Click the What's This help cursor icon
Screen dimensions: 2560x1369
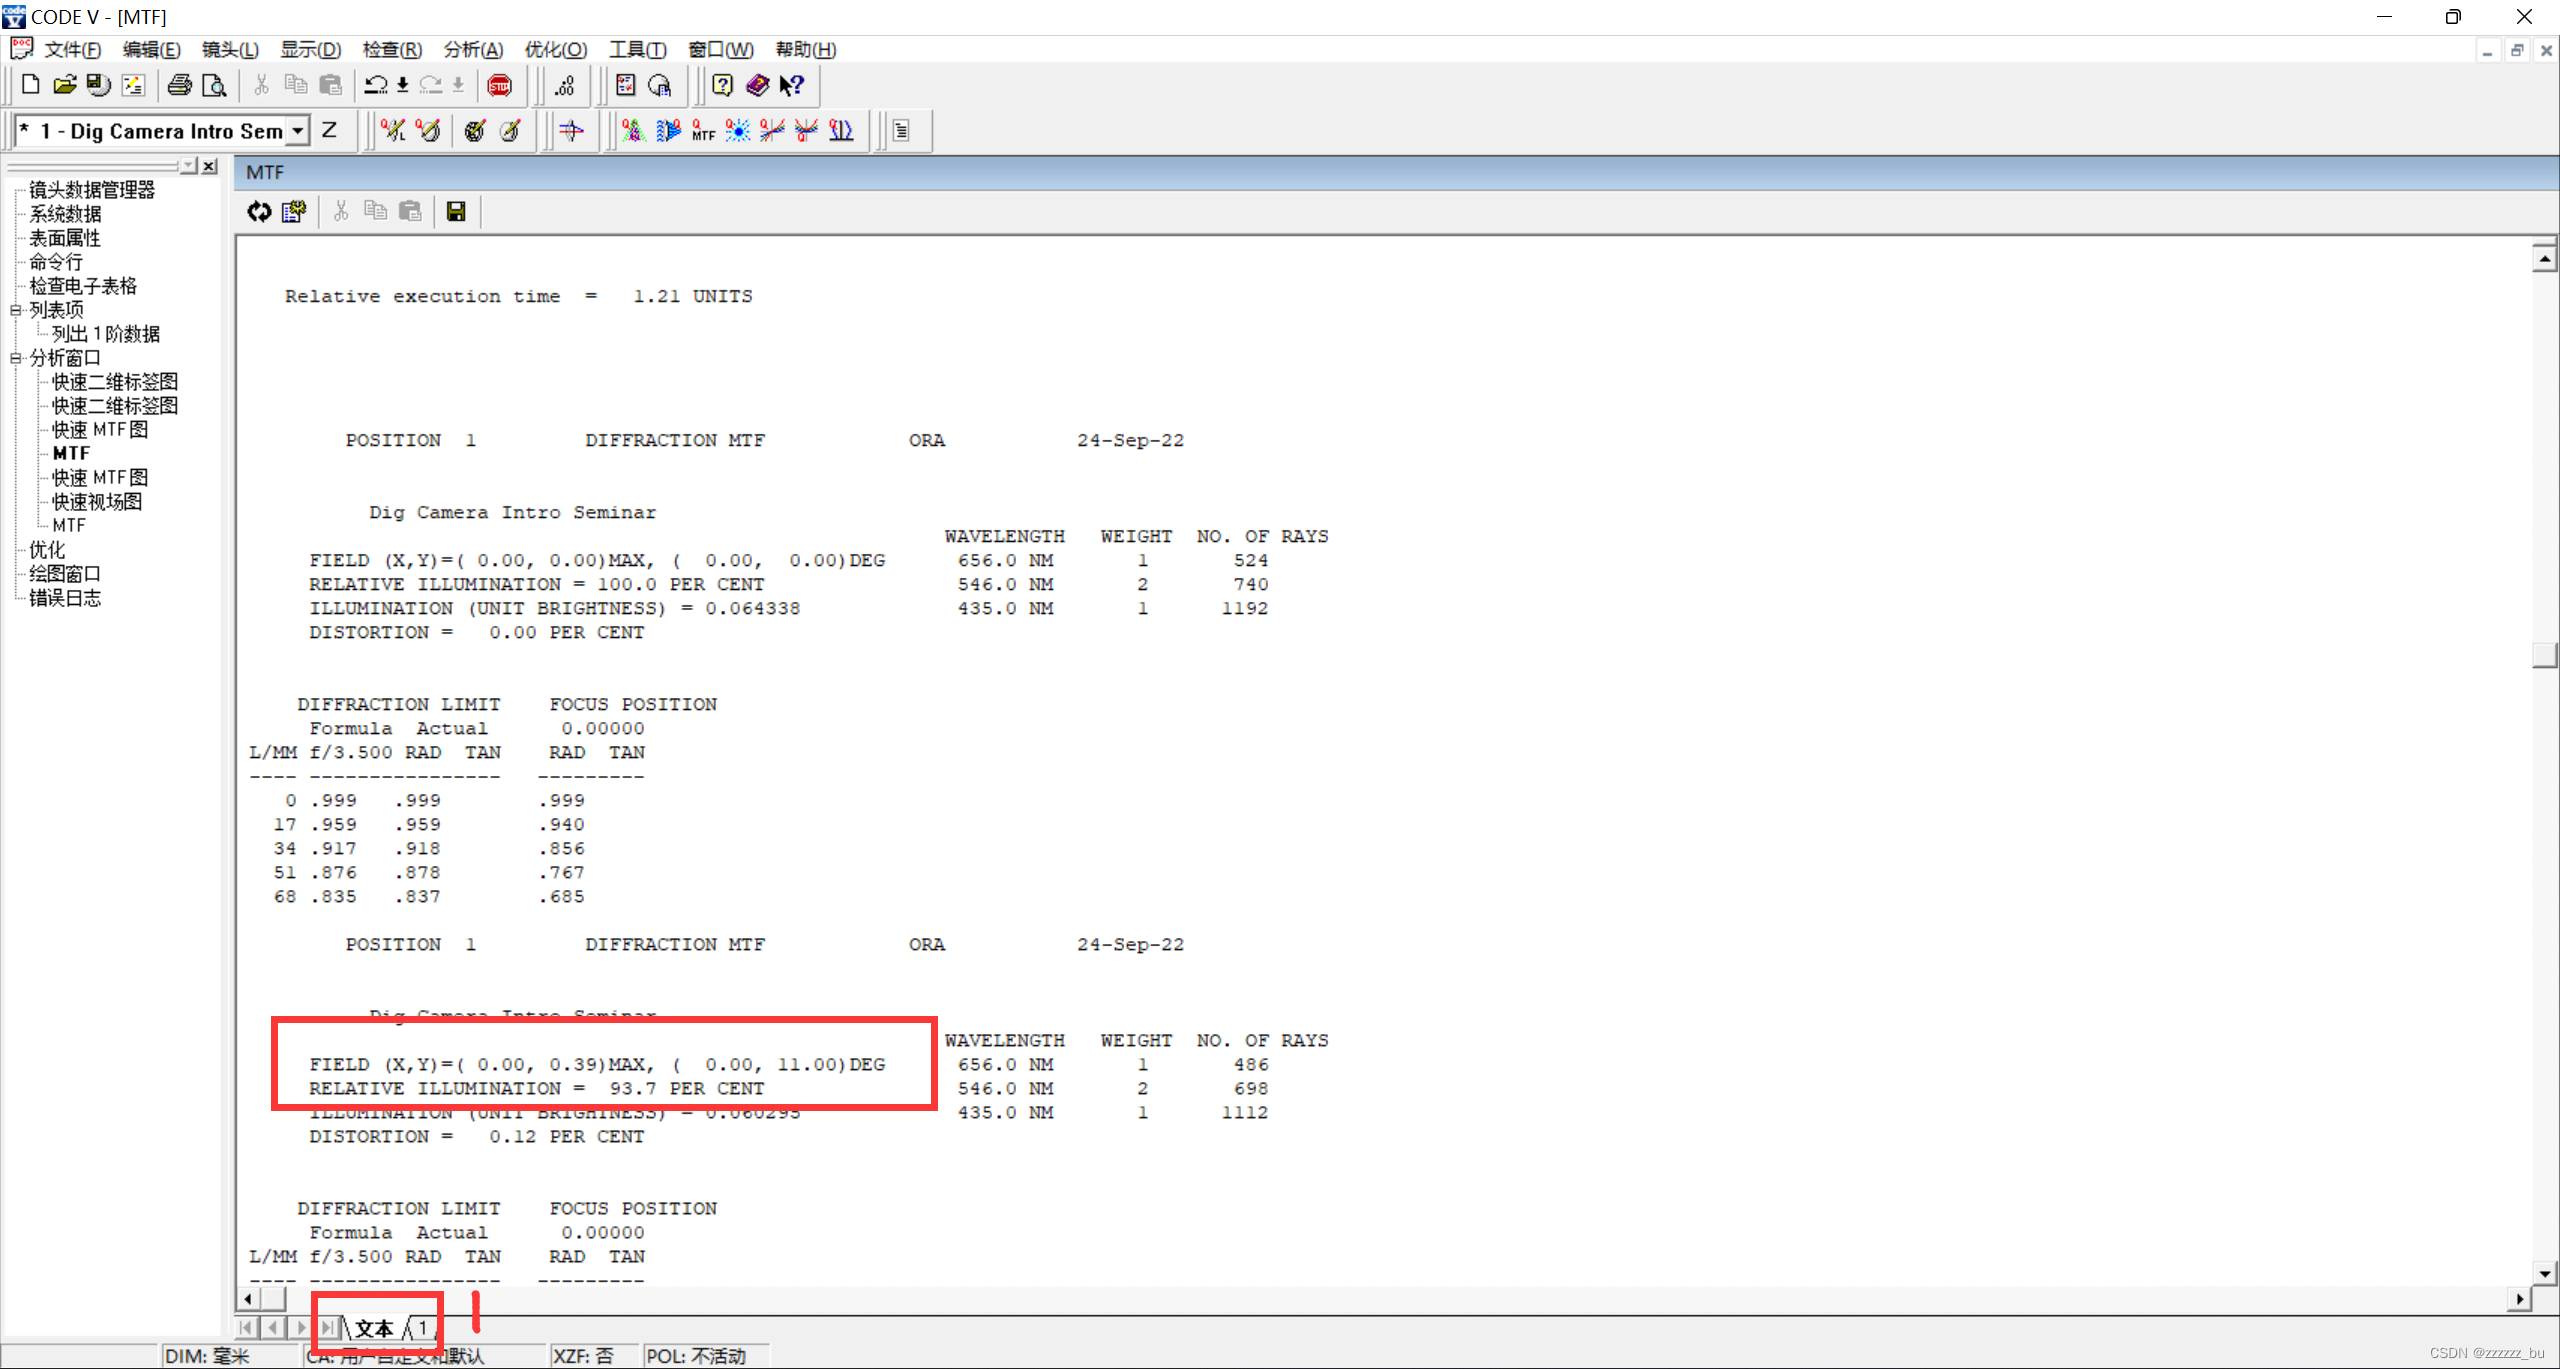coord(791,86)
